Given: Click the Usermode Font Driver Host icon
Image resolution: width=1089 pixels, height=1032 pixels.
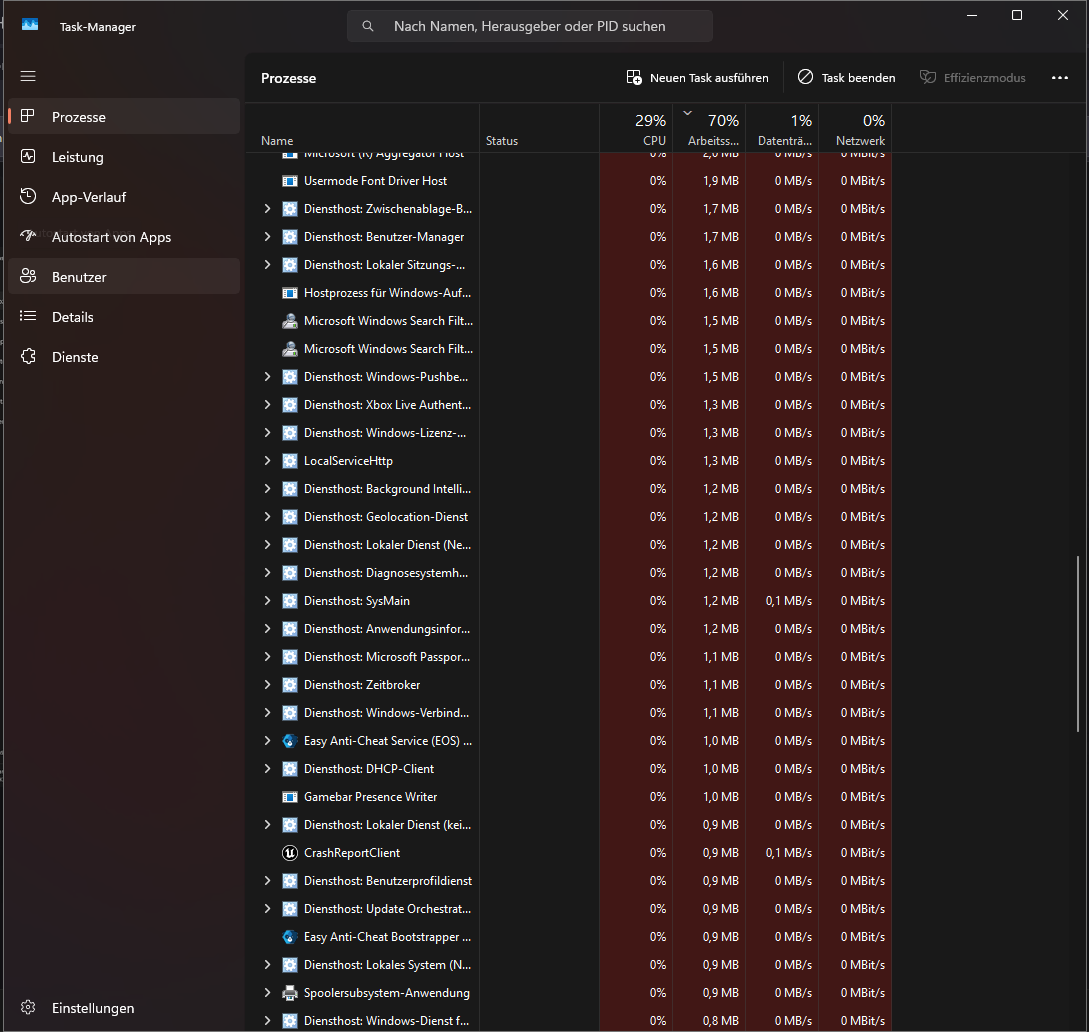Looking at the screenshot, I should pos(290,181).
